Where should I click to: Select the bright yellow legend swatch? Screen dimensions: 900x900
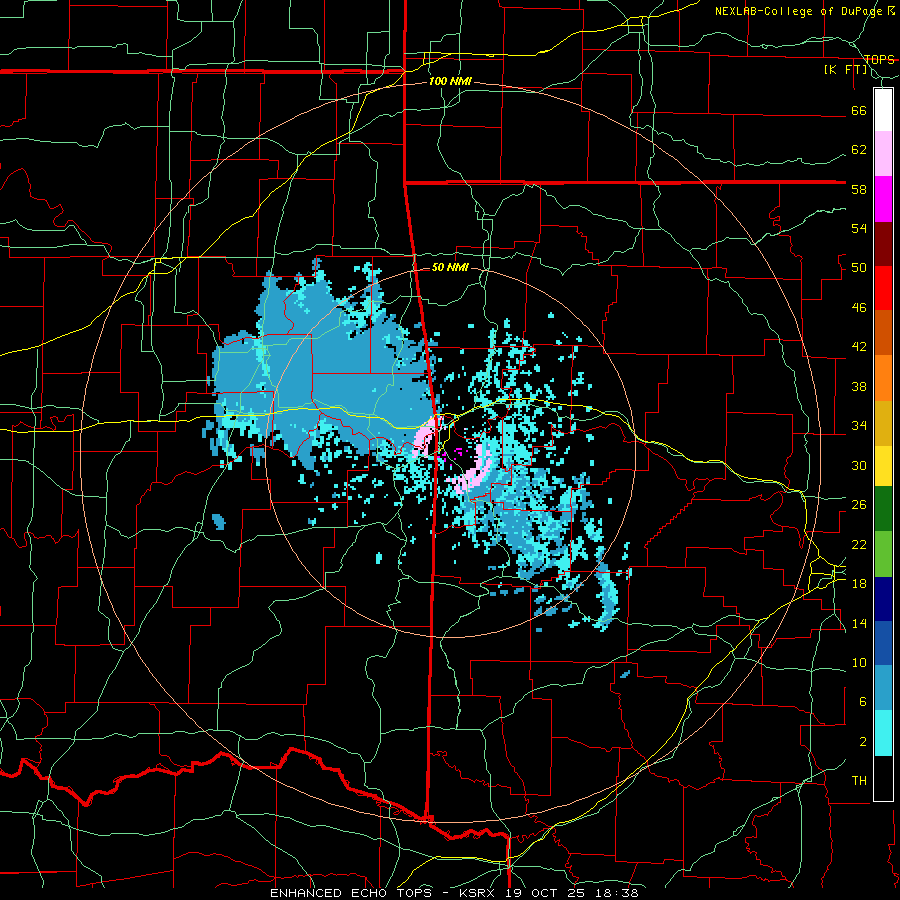pyautogui.click(x=883, y=465)
